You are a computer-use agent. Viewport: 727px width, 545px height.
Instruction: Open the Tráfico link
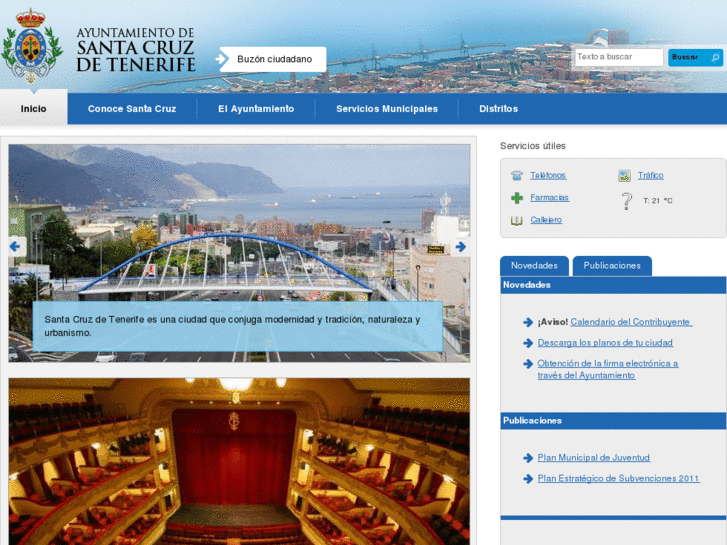tap(650, 175)
